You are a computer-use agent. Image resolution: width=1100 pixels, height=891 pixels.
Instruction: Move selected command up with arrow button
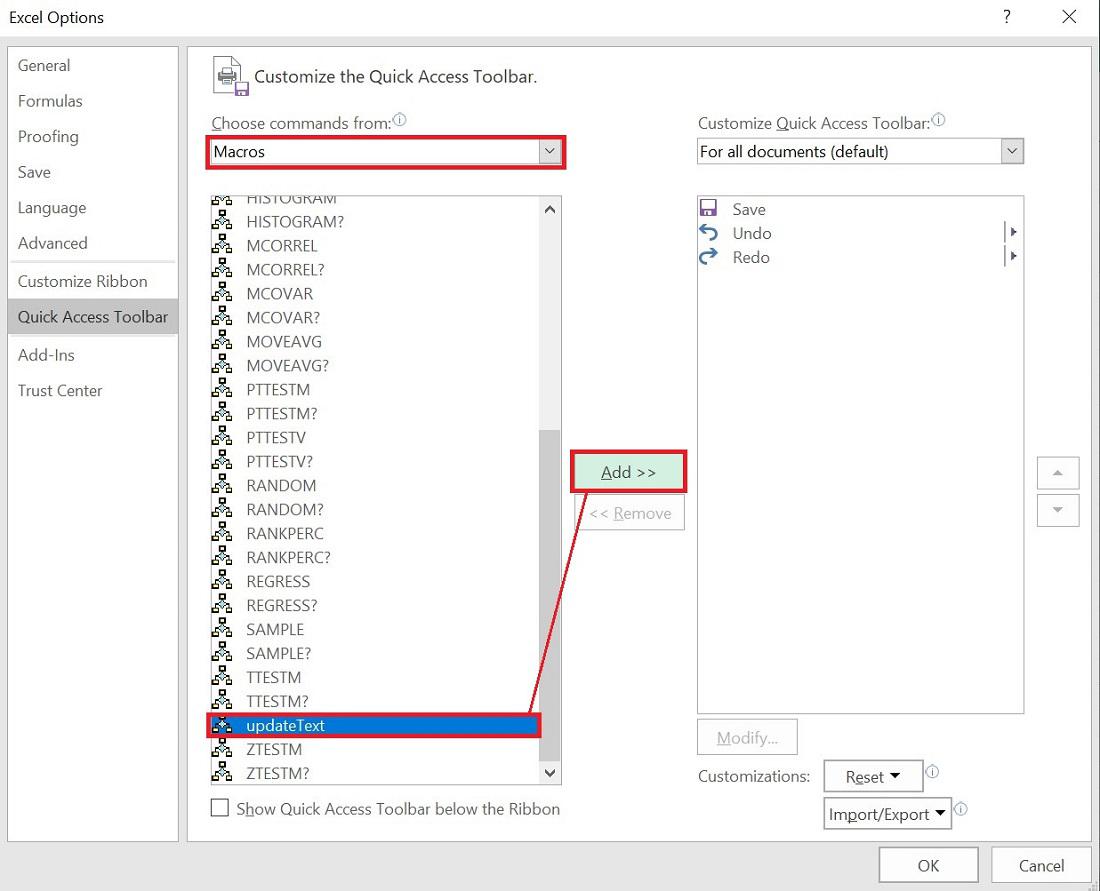(1058, 473)
